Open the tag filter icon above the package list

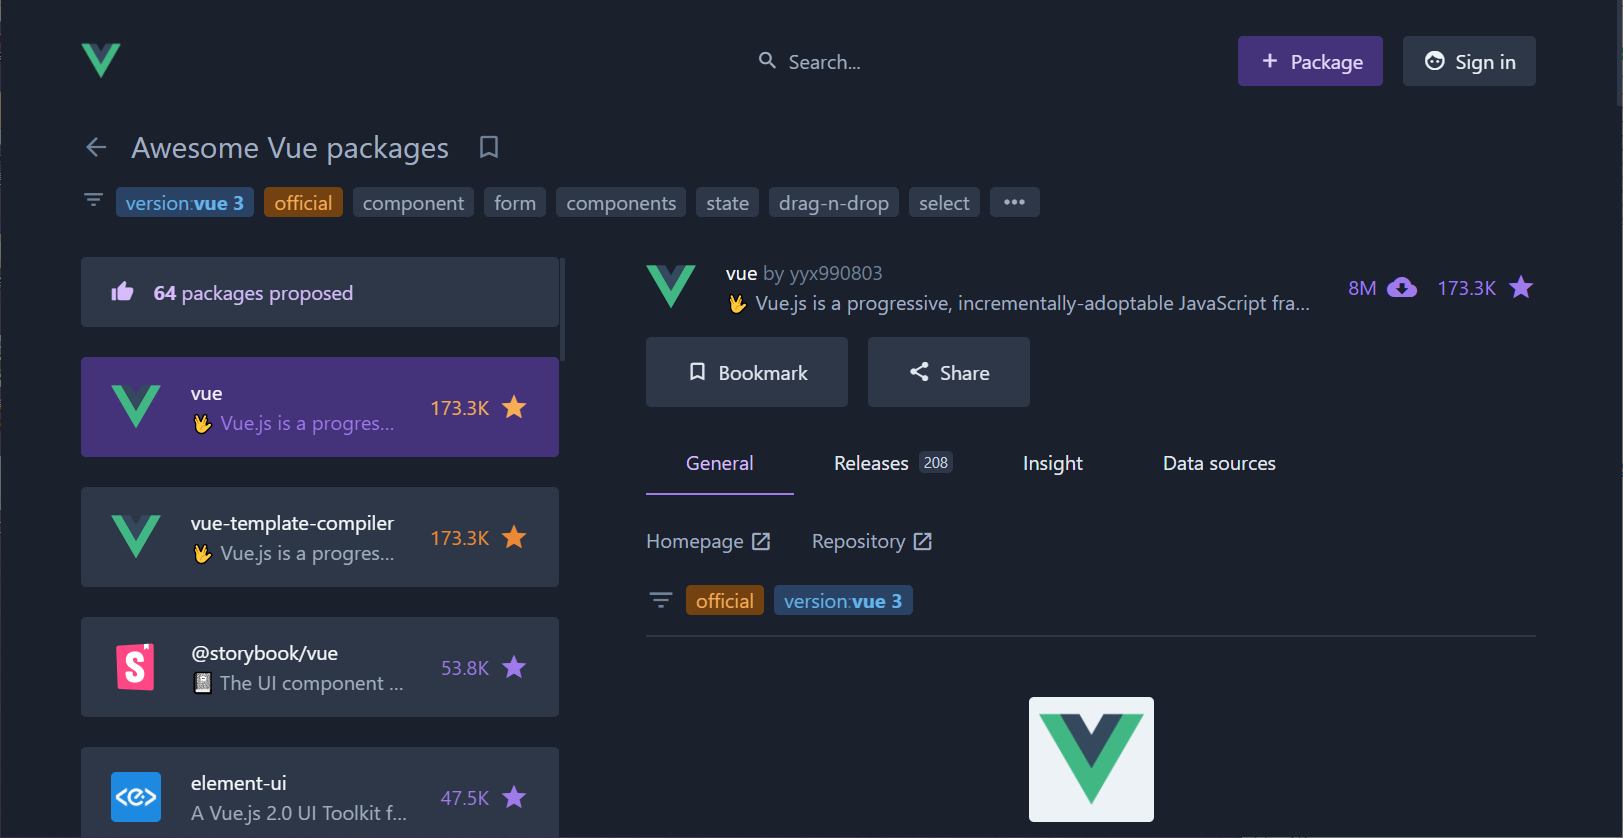[93, 200]
